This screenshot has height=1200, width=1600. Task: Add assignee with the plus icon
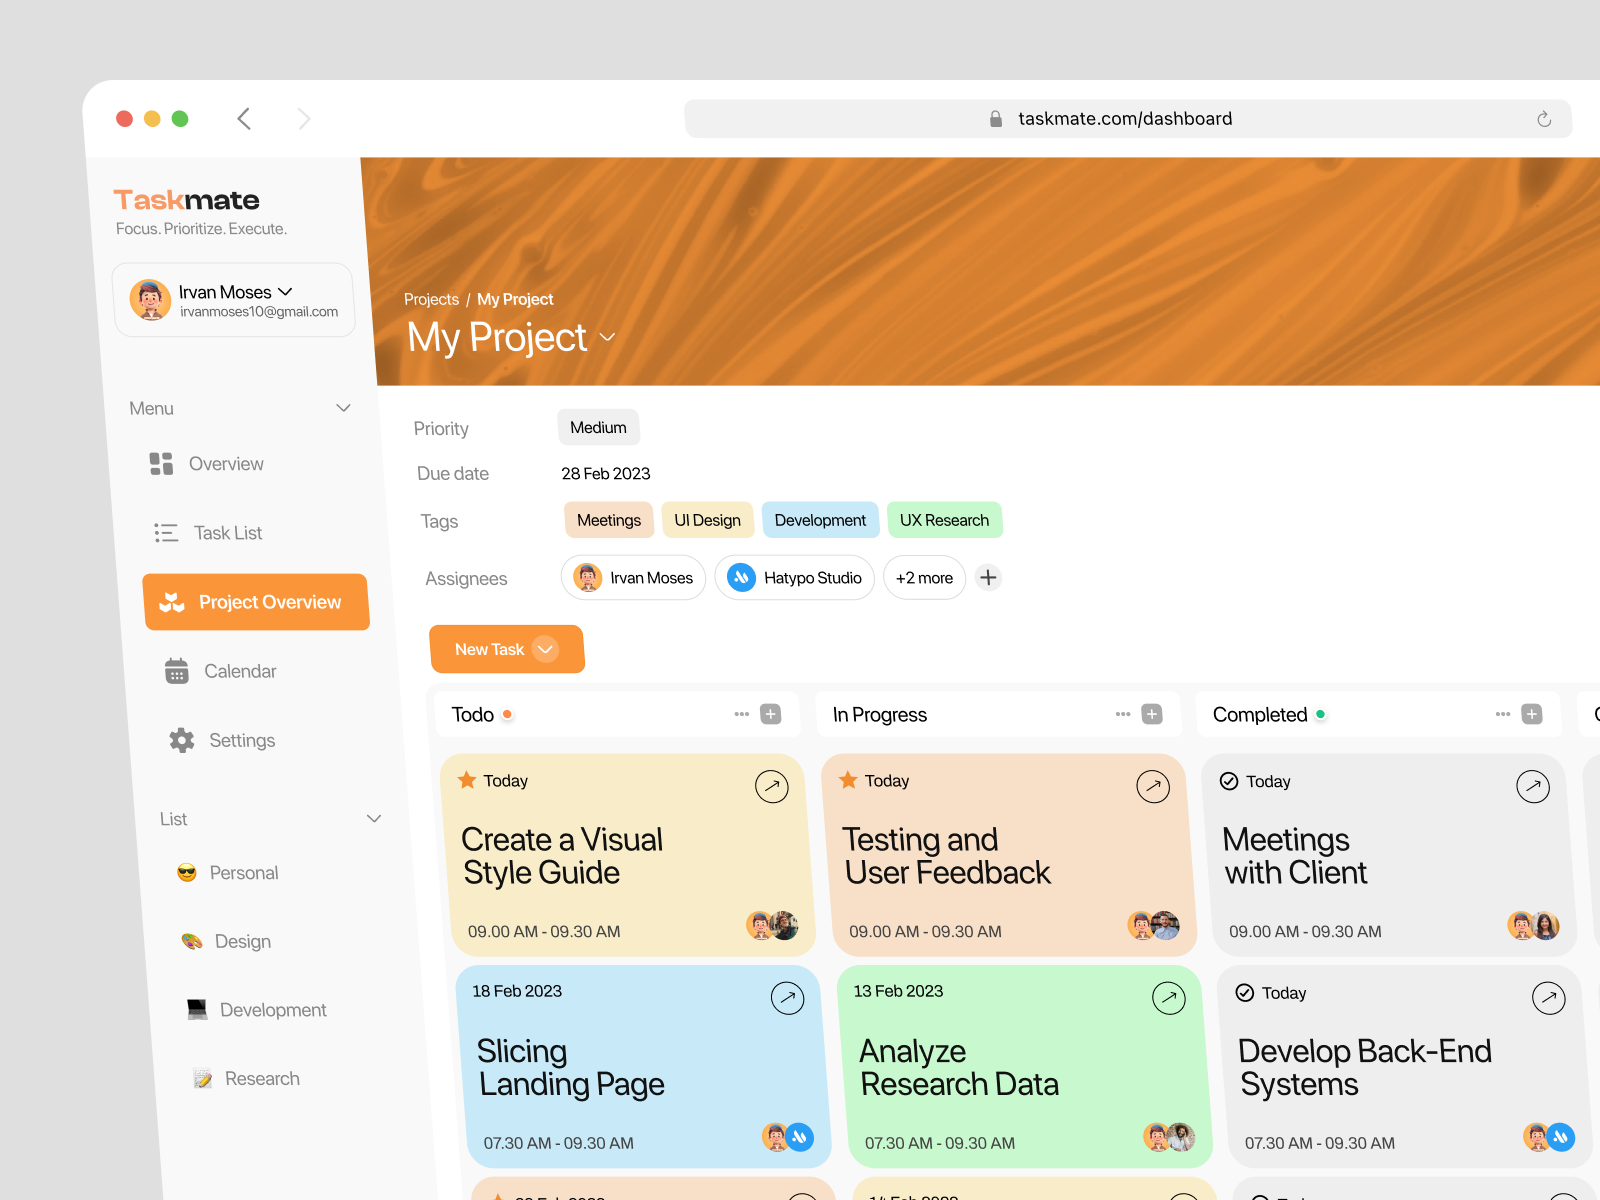click(988, 578)
